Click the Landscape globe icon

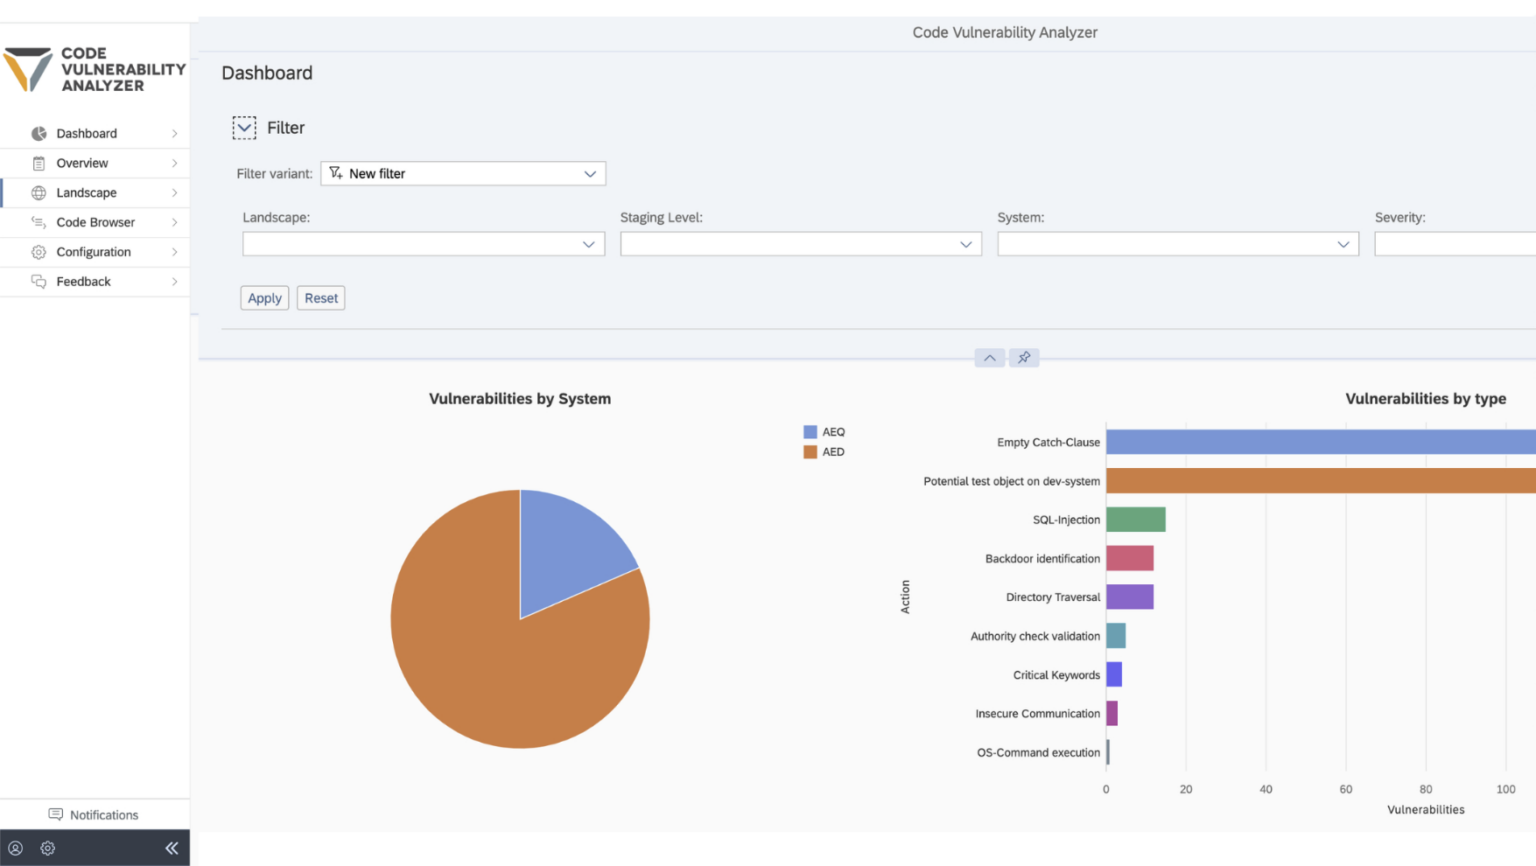click(38, 192)
